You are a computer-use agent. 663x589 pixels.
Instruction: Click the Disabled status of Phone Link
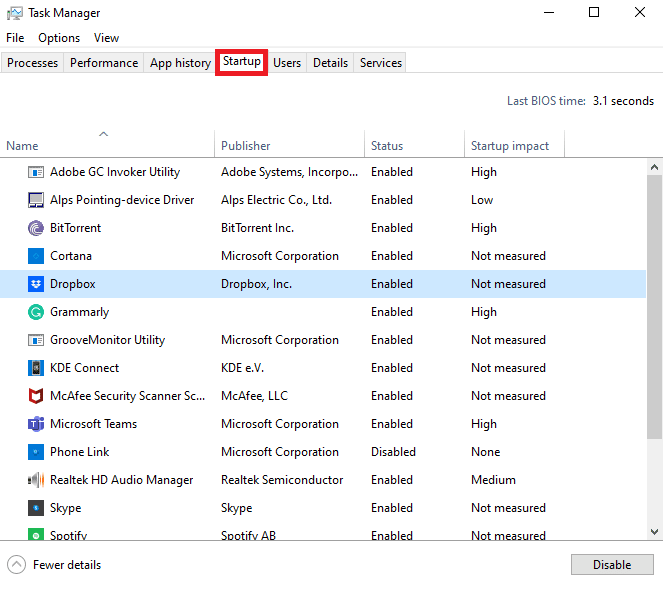(393, 452)
